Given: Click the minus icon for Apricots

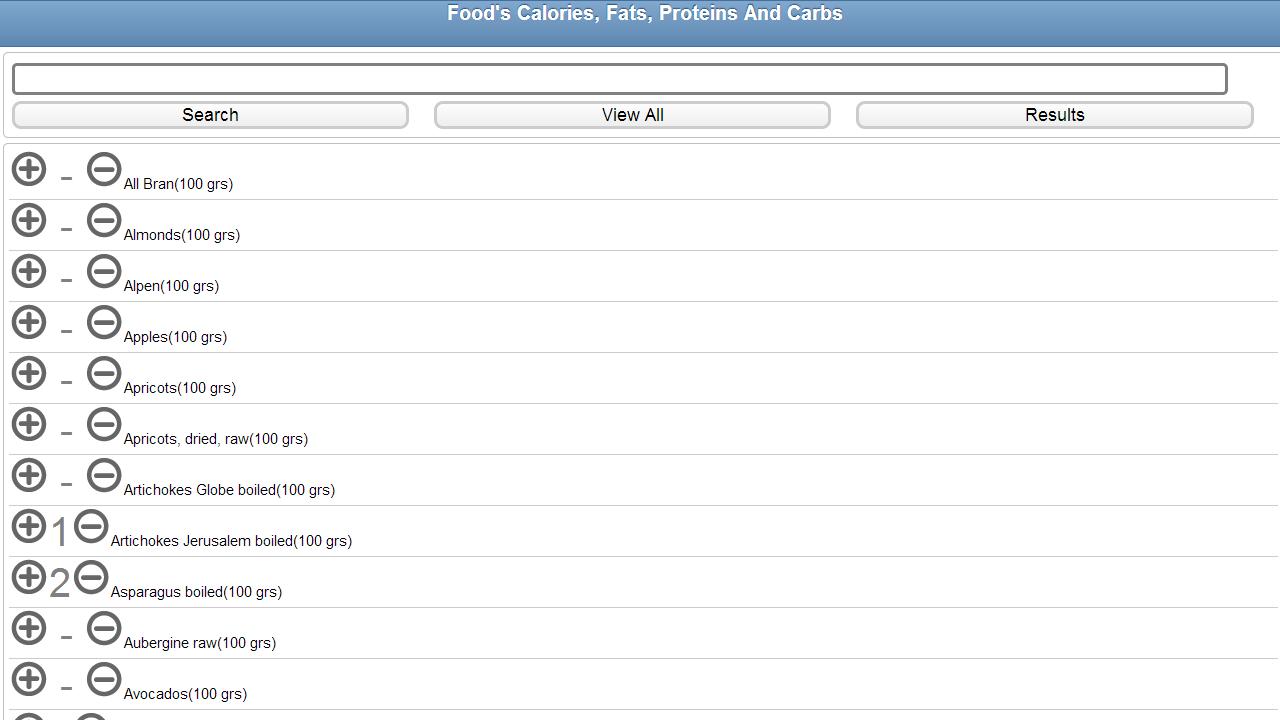Looking at the screenshot, I should tap(104, 373).
